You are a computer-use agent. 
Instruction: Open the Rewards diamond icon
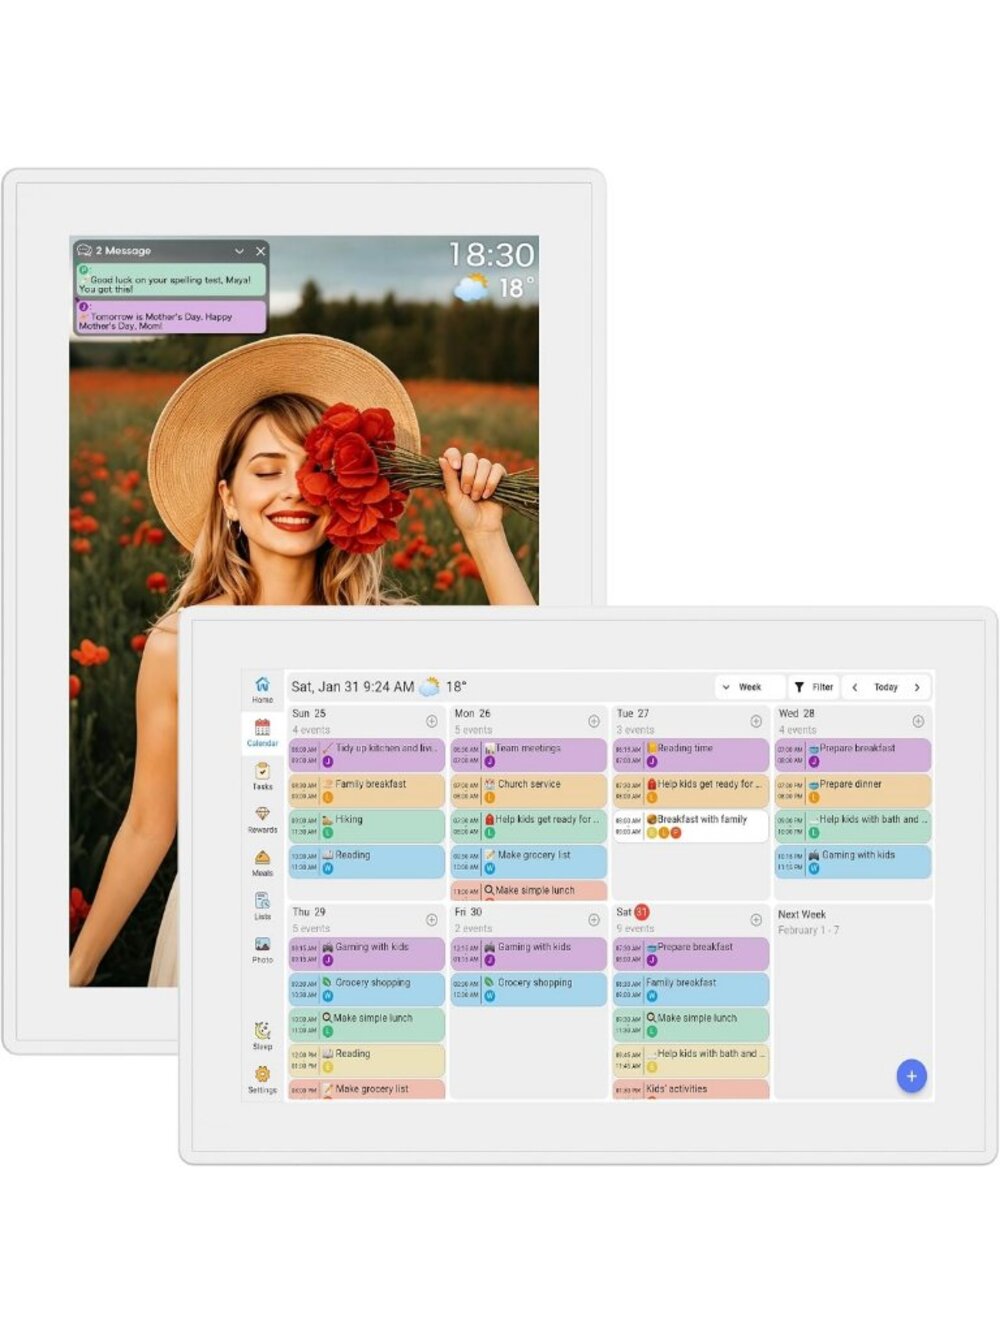pos(262,819)
